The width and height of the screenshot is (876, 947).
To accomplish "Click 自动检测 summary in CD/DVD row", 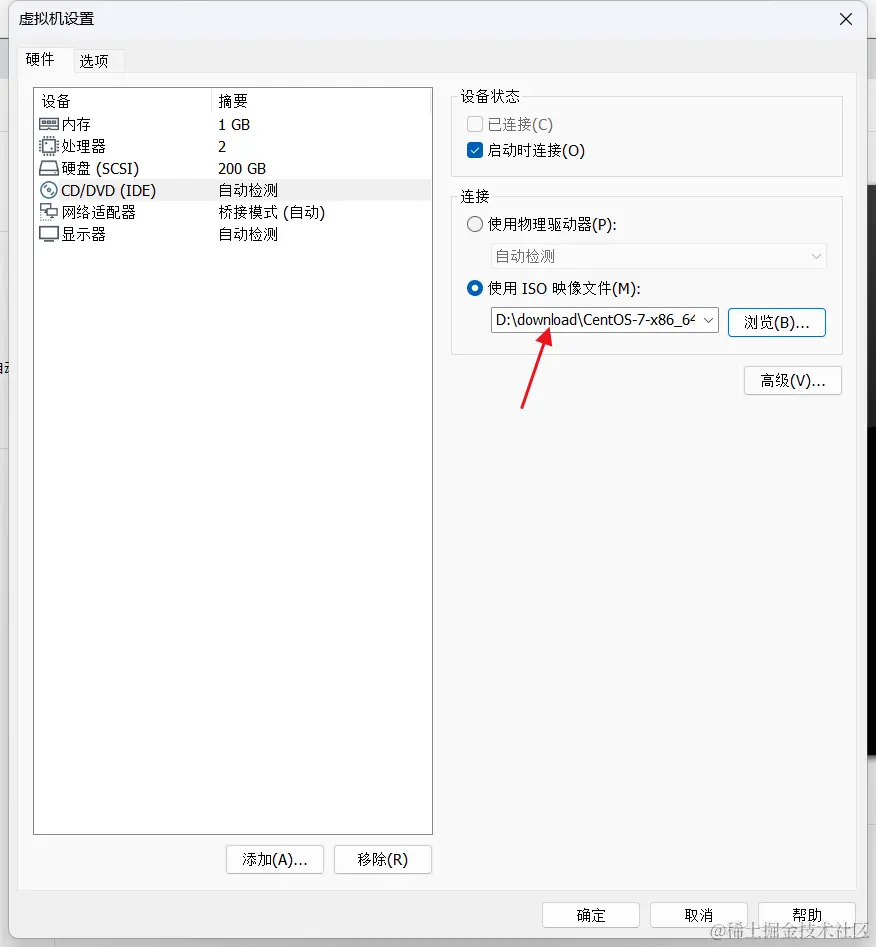I will pyautogui.click(x=248, y=190).
